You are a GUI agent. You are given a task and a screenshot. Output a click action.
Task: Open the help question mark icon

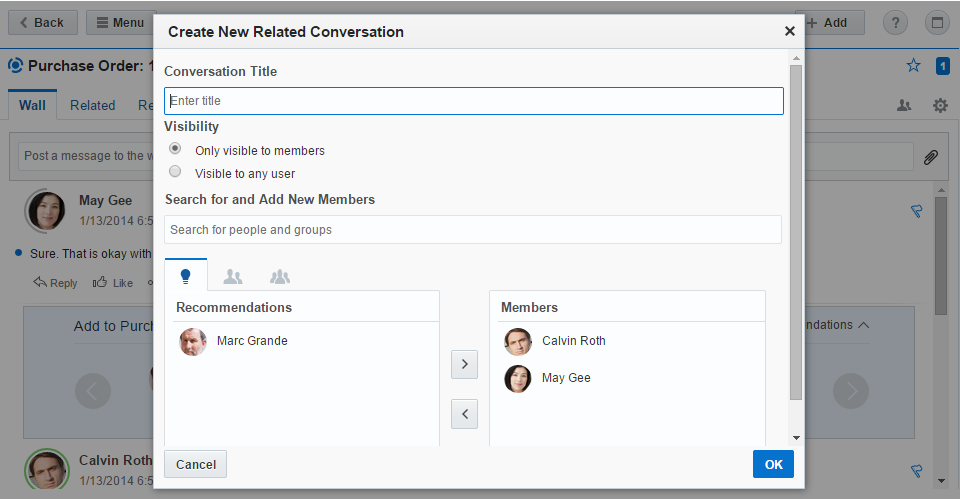[x=896, y=23]
